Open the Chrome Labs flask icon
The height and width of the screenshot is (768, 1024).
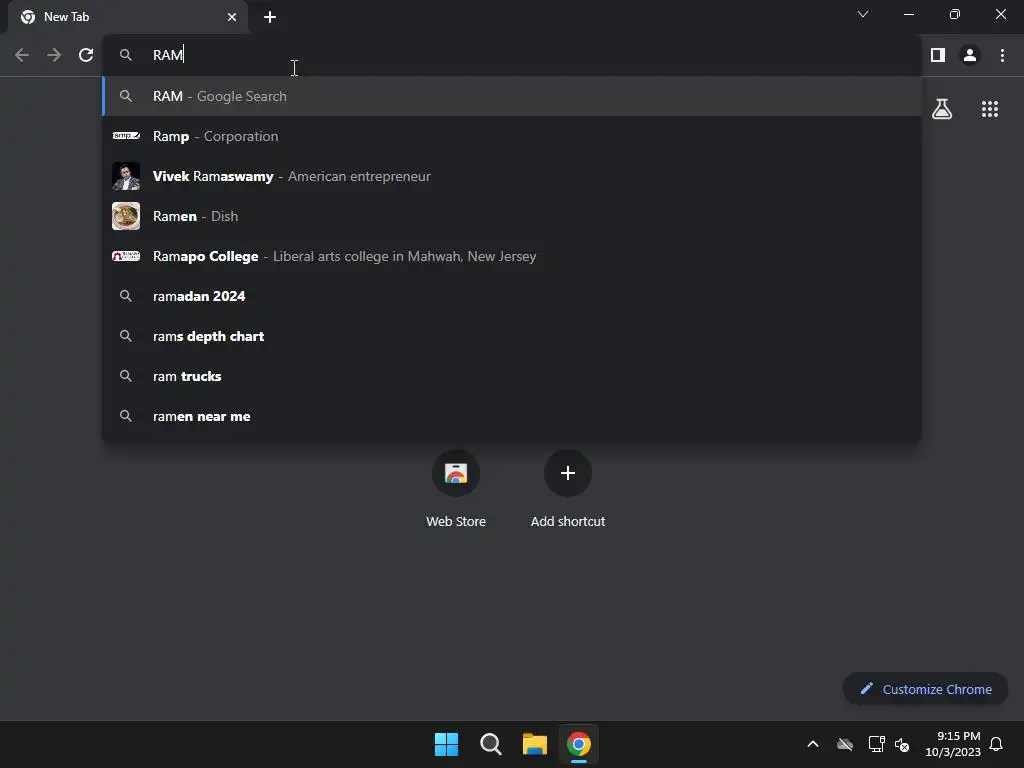pyautogui.click(x=942, y=109)
